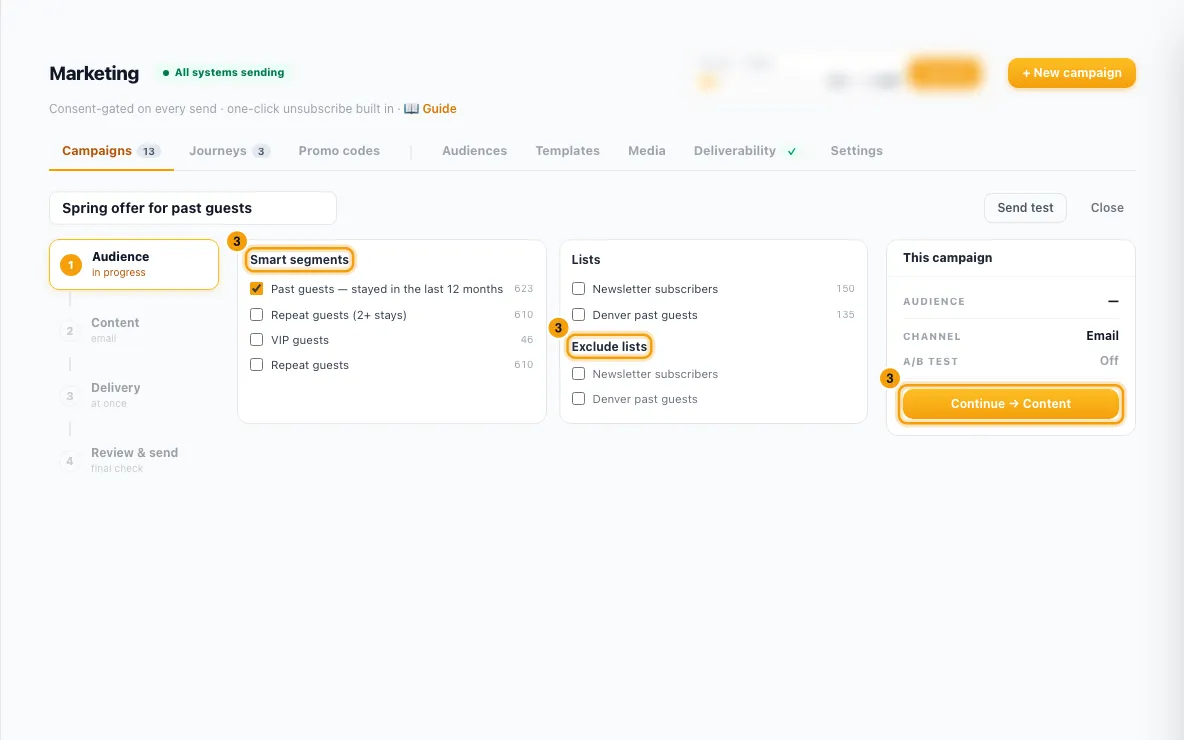This screenshot has height=740, width=1184.
Task: Click the 623 count for Past guests
Action: [523, 288]
